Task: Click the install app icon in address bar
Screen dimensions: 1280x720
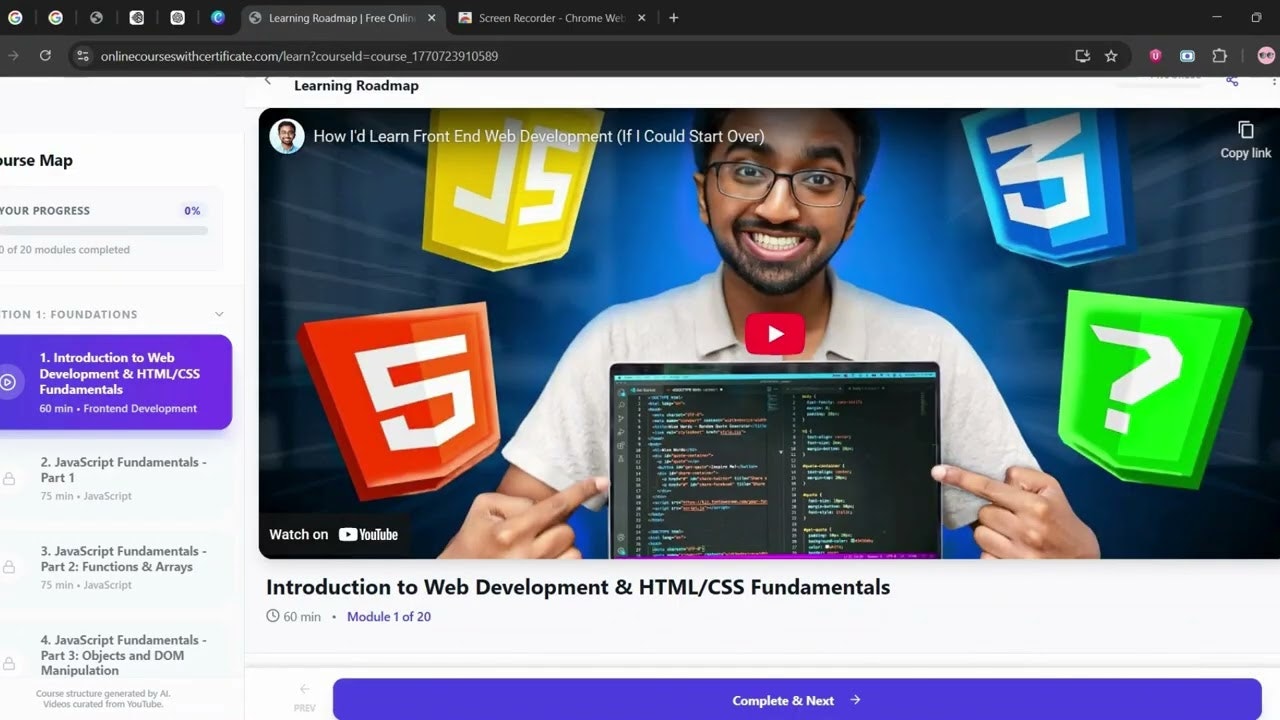Action: [1082, 56]
